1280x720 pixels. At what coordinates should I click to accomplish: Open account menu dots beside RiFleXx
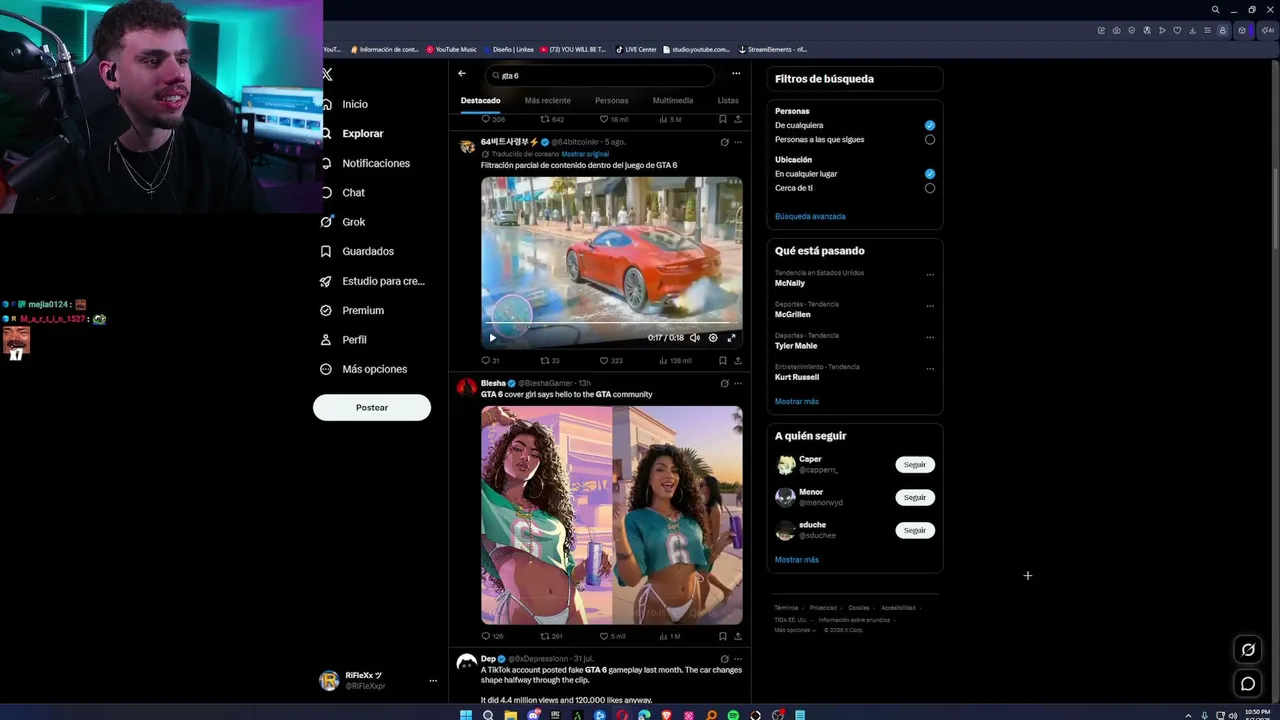pos(433,681)
